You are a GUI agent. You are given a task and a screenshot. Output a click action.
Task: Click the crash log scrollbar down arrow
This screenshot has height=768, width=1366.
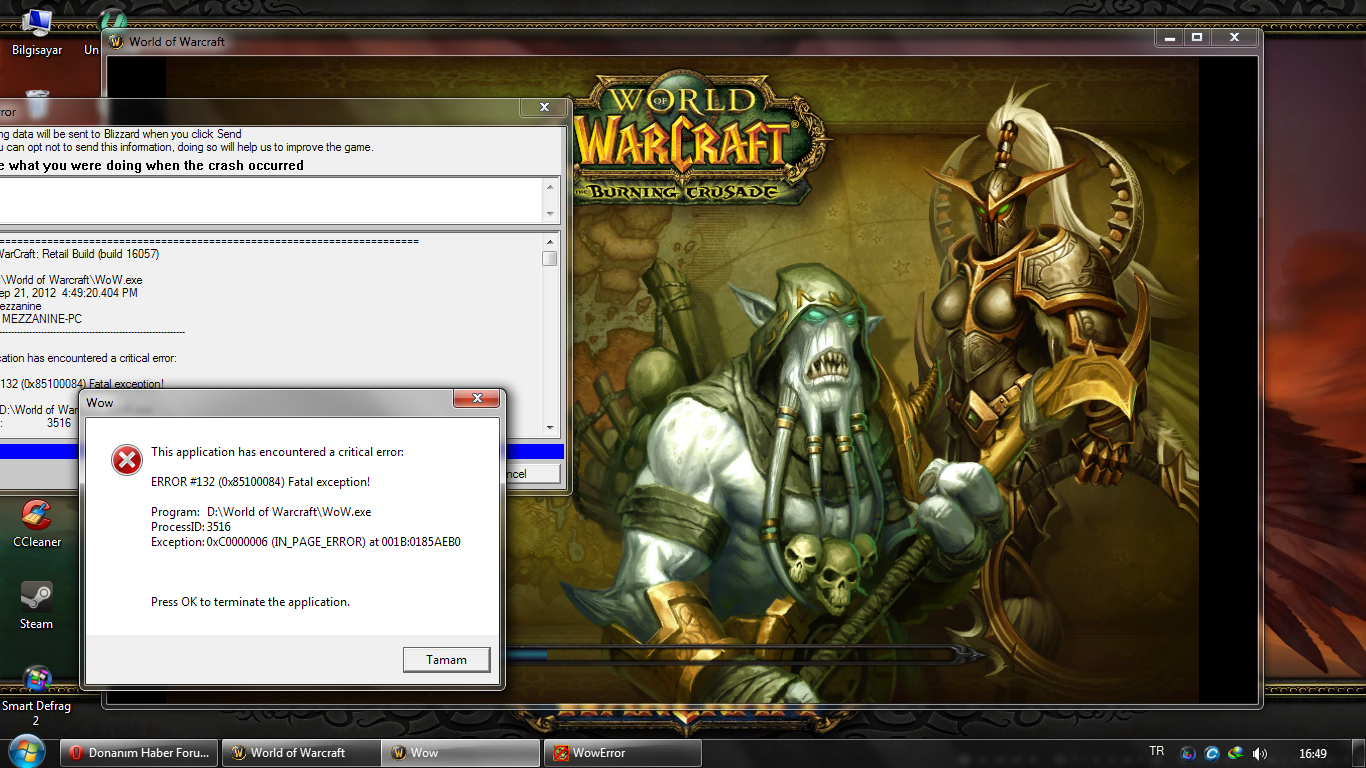550,427
